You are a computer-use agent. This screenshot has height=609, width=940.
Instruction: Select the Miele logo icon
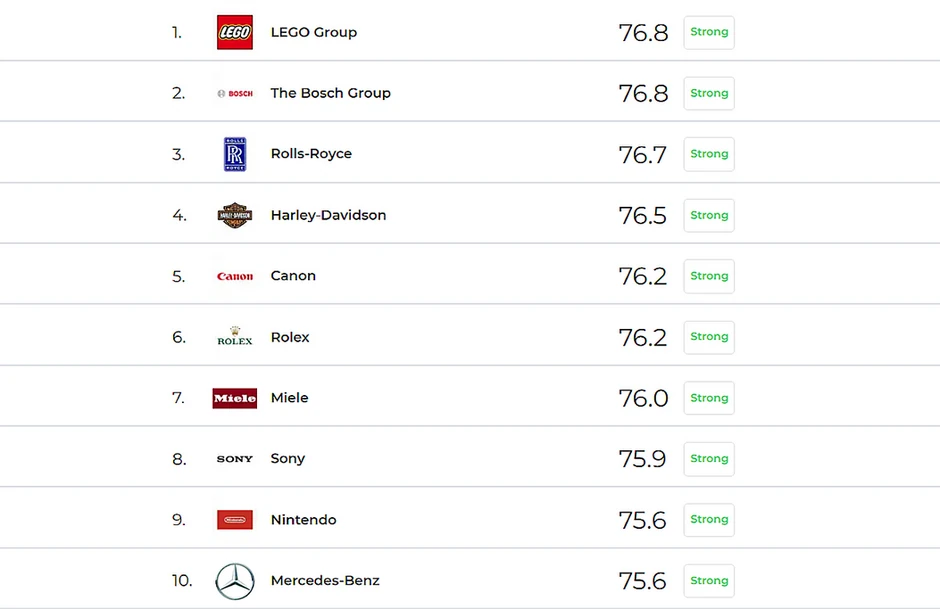[235, 398]
